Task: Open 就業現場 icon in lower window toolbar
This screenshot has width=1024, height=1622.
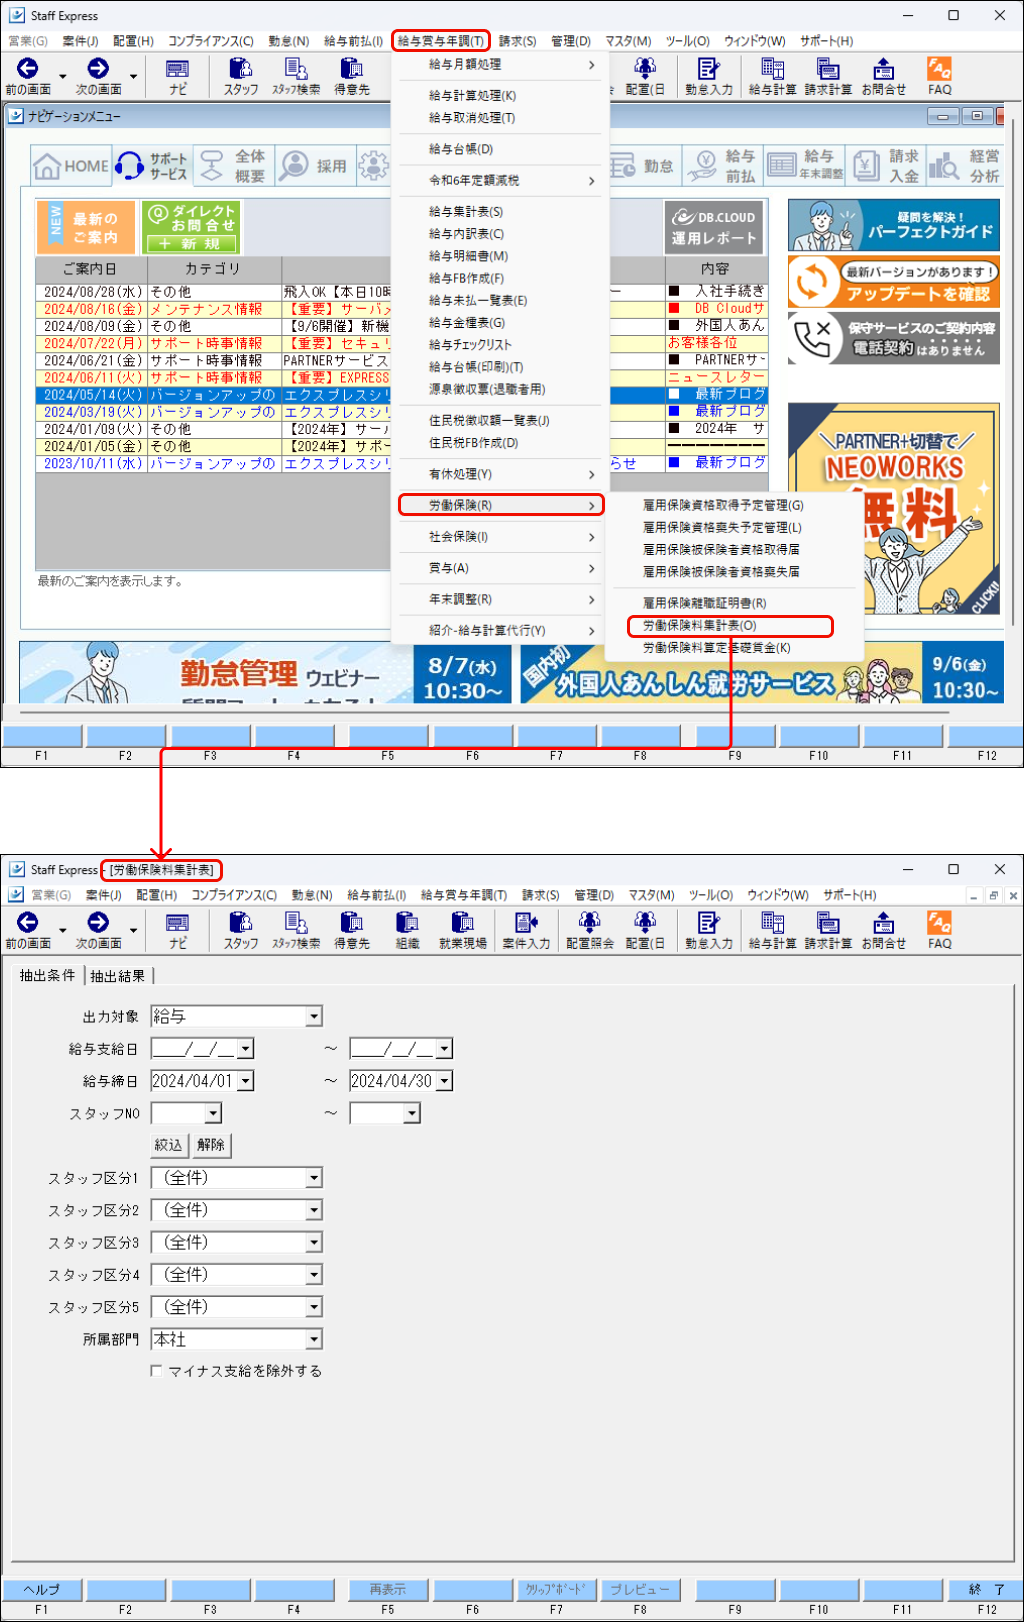Action: [462, 929]
